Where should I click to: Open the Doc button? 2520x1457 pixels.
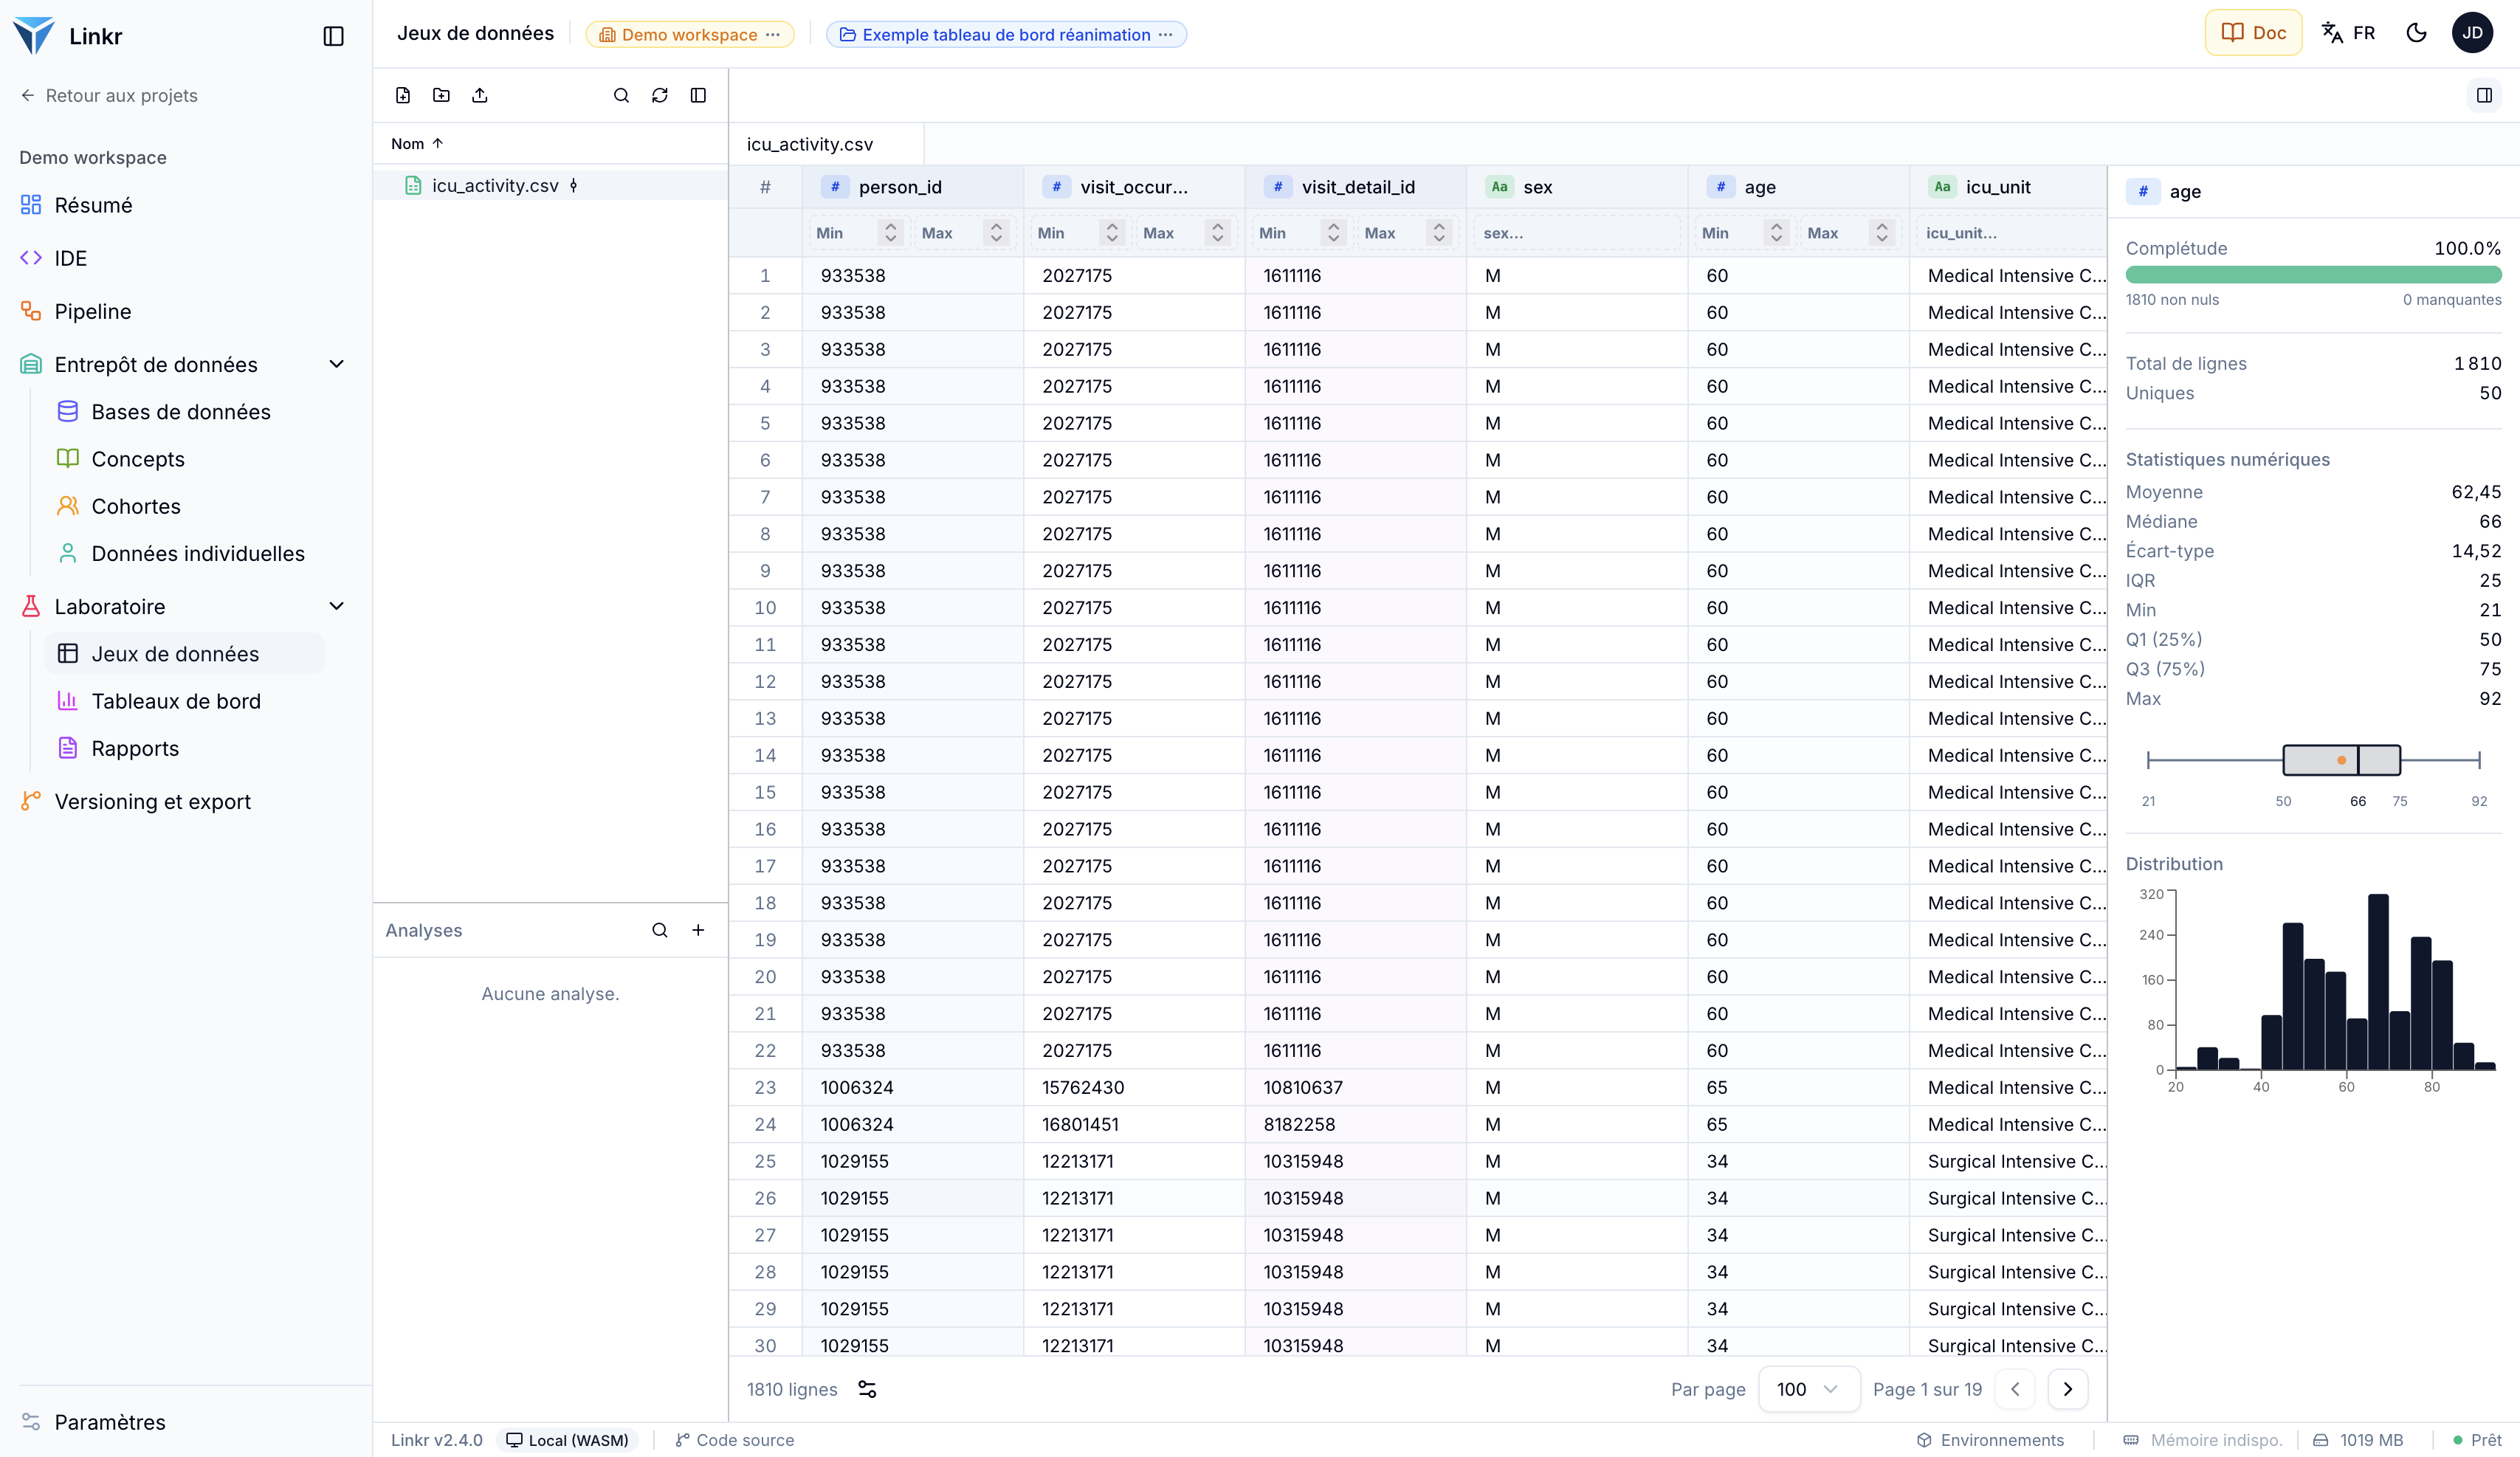pyautogui.click(x=2253, y=33)
